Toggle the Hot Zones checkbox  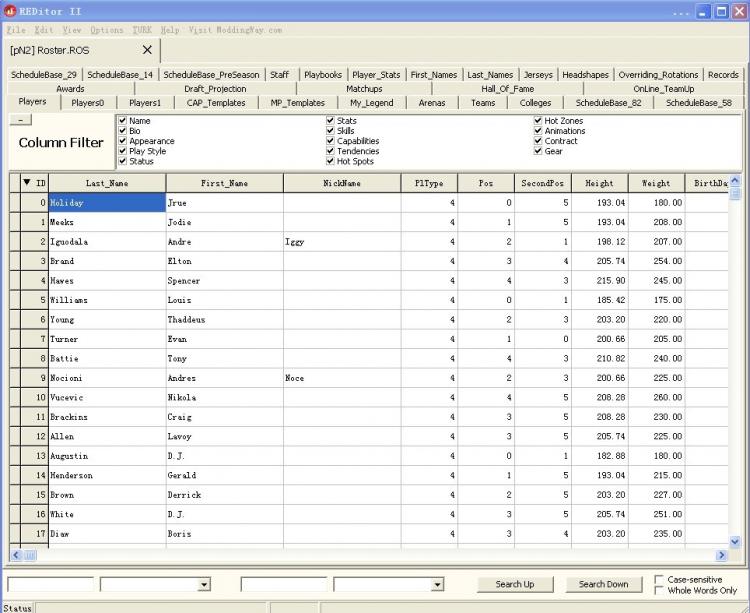coord(539,121)
